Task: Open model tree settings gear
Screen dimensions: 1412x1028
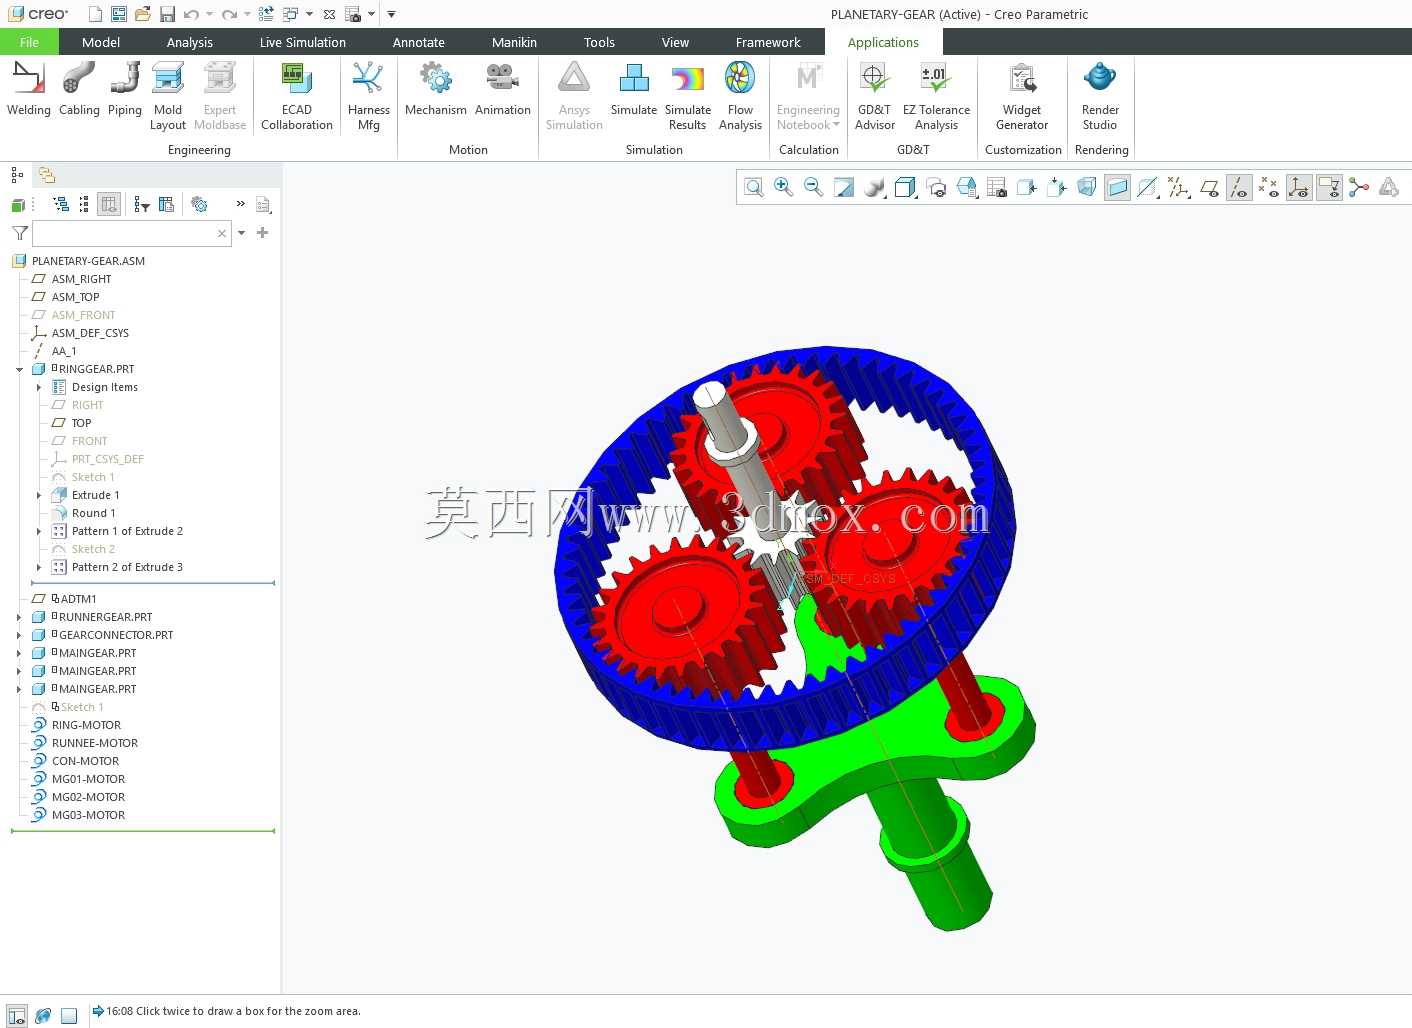Action: (200, 204)
